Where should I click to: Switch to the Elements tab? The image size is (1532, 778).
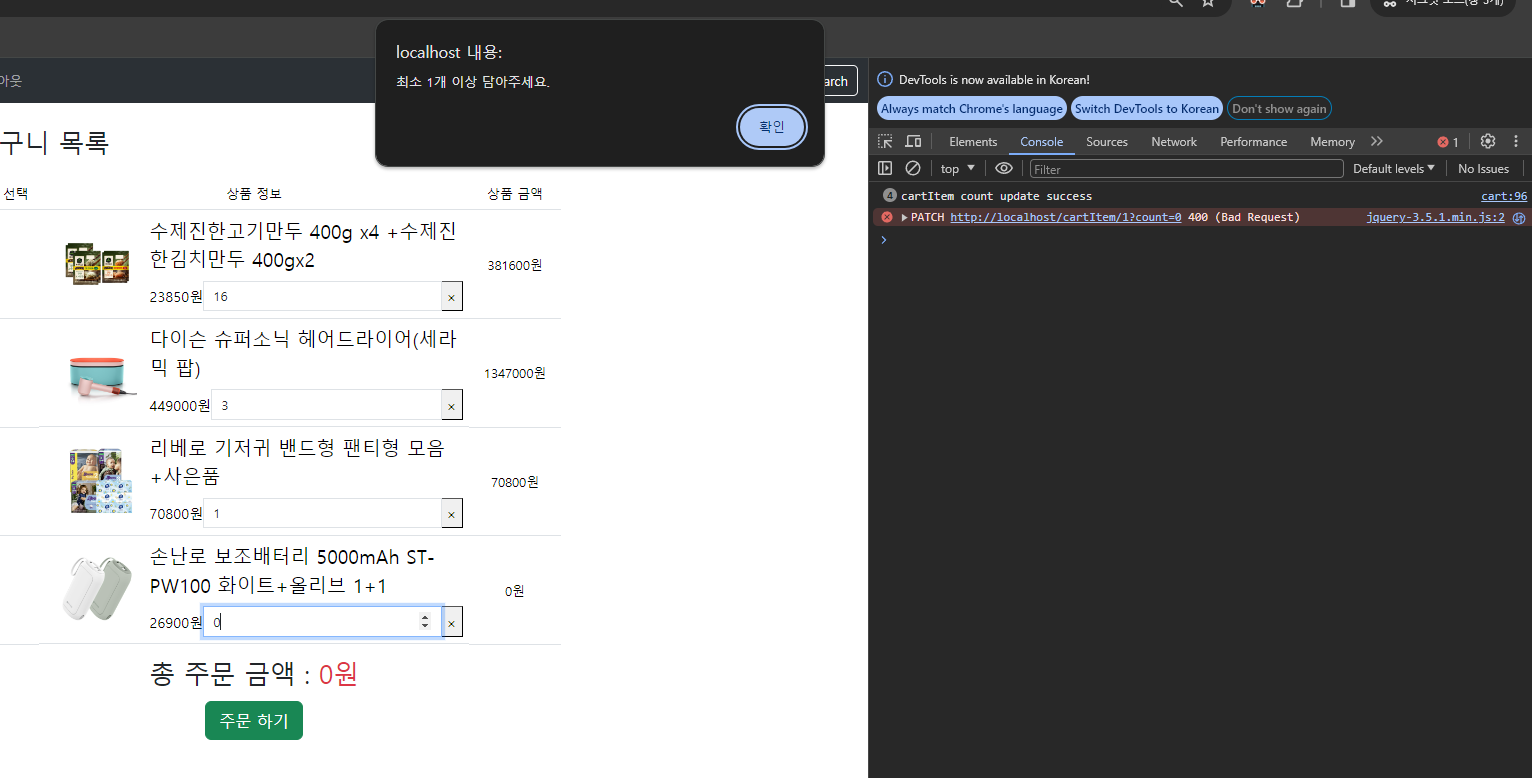point(973,142)
